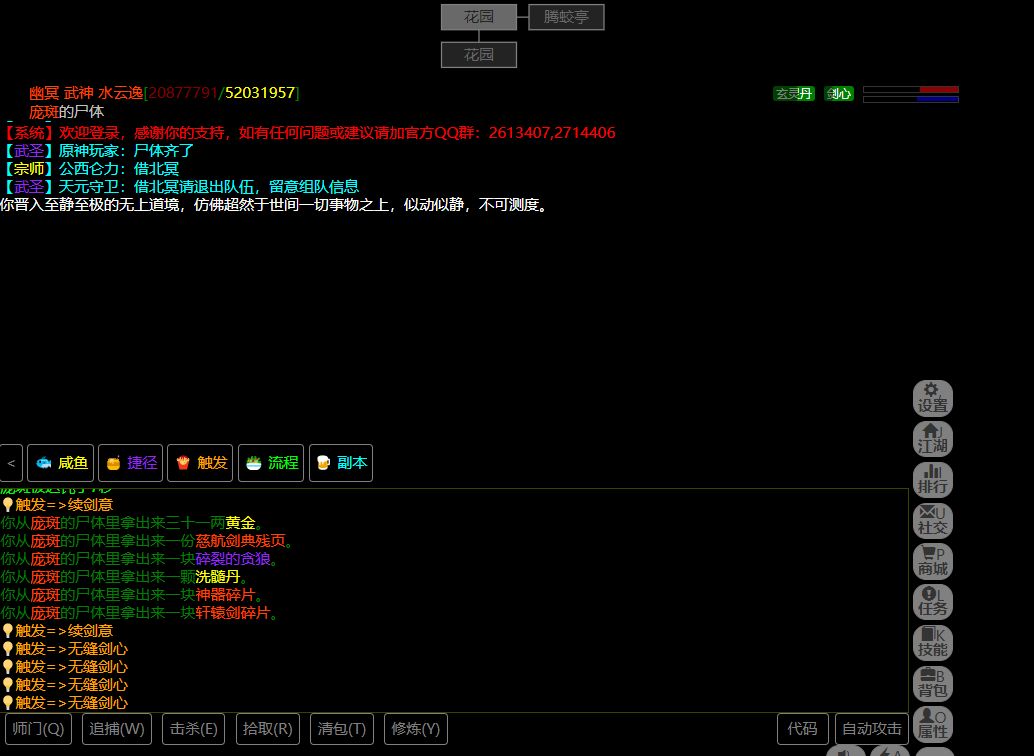
Task: Click the 修炼(Y) button
Action: click(x=415, y=729)
